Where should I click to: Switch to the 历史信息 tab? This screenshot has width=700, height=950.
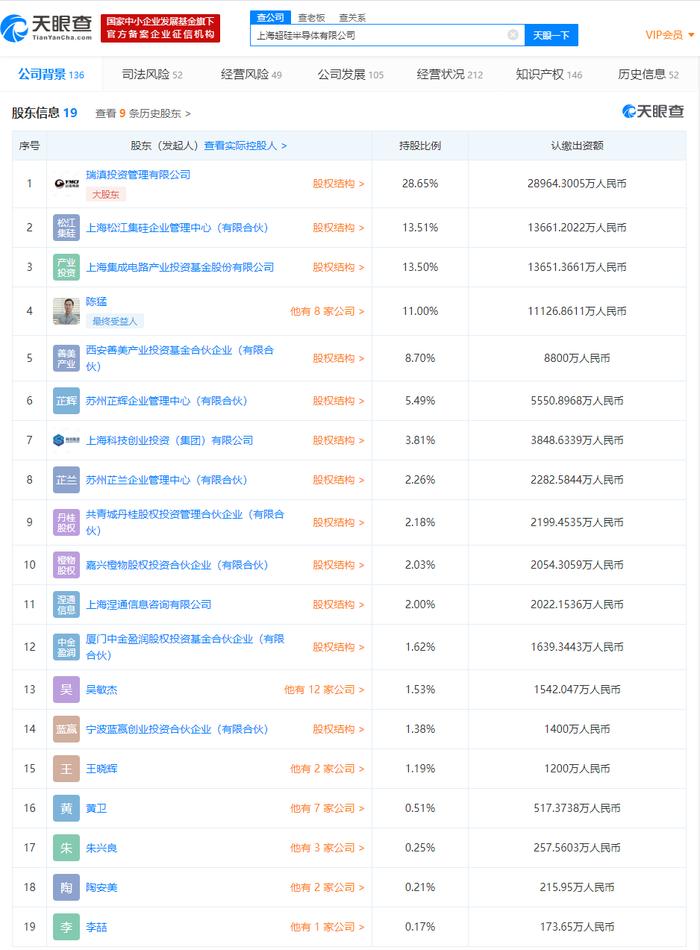648,75
